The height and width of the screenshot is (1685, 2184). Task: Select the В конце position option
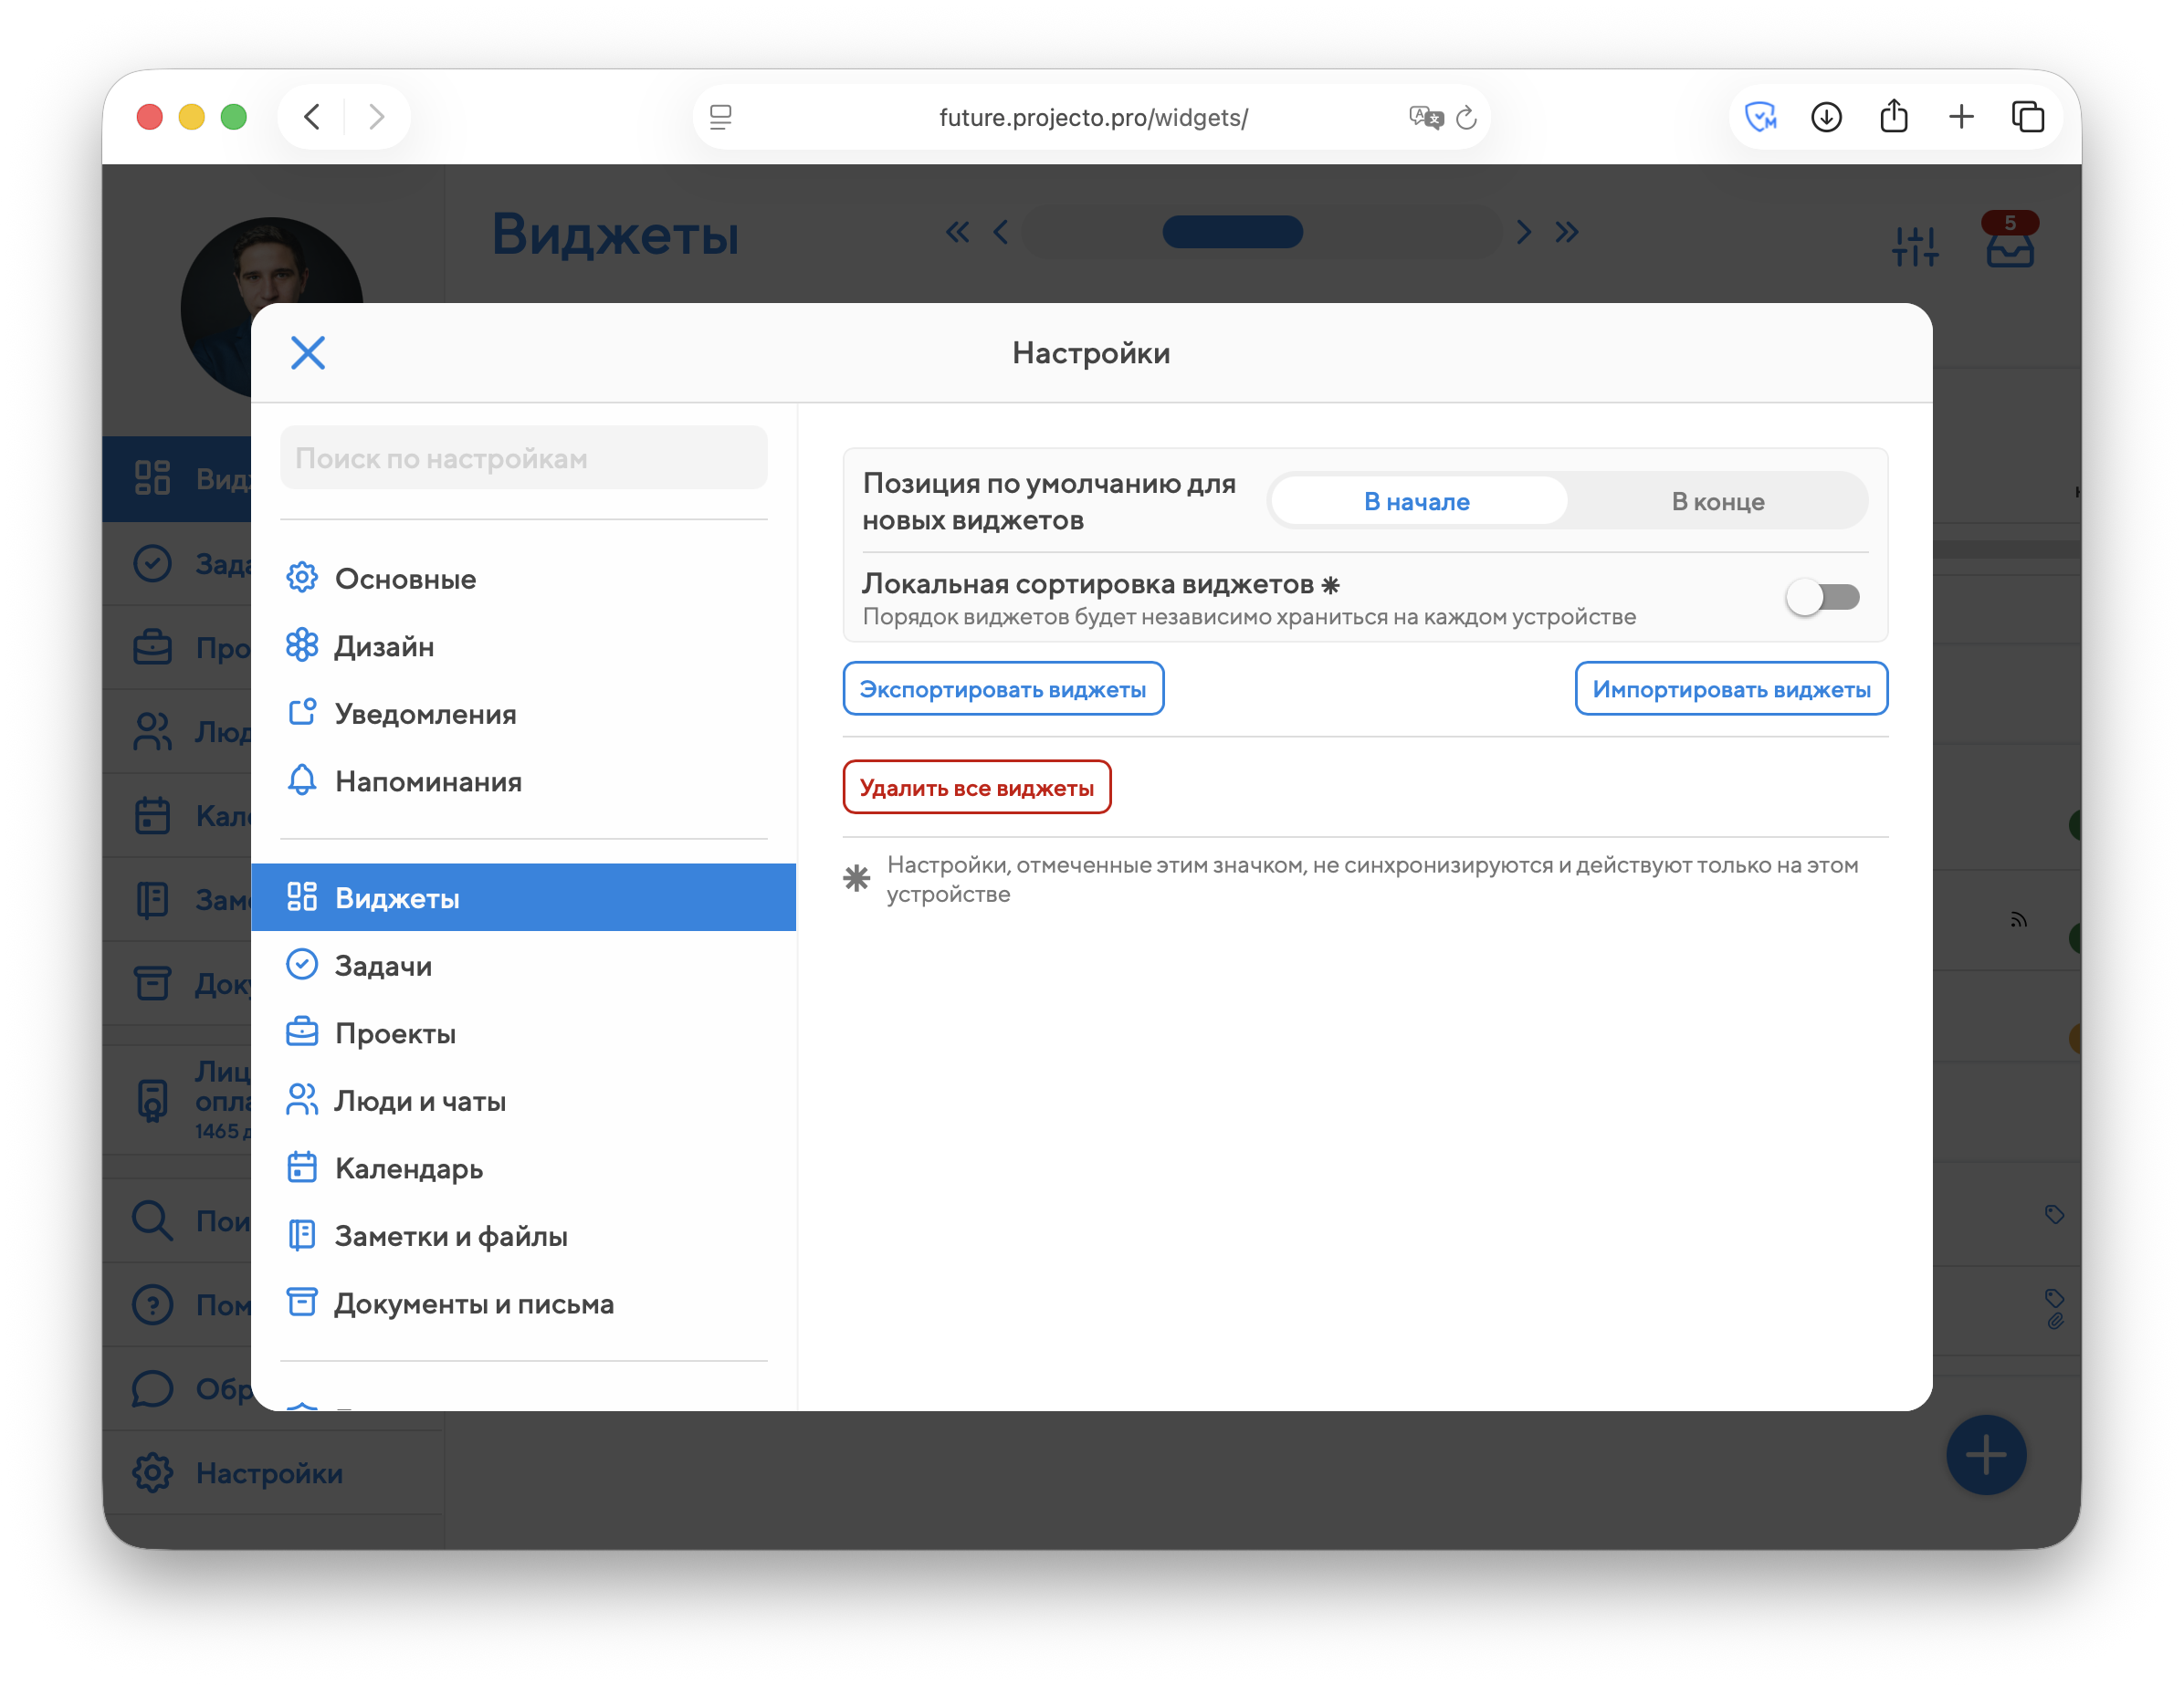[1717, 501]
